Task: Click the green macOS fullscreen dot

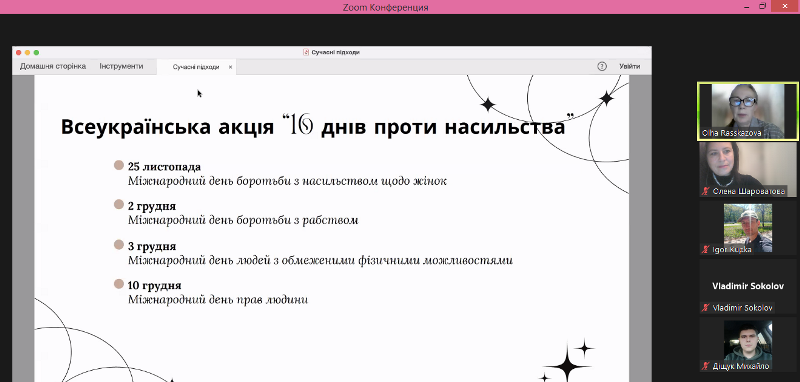Action: coord(36,52)
